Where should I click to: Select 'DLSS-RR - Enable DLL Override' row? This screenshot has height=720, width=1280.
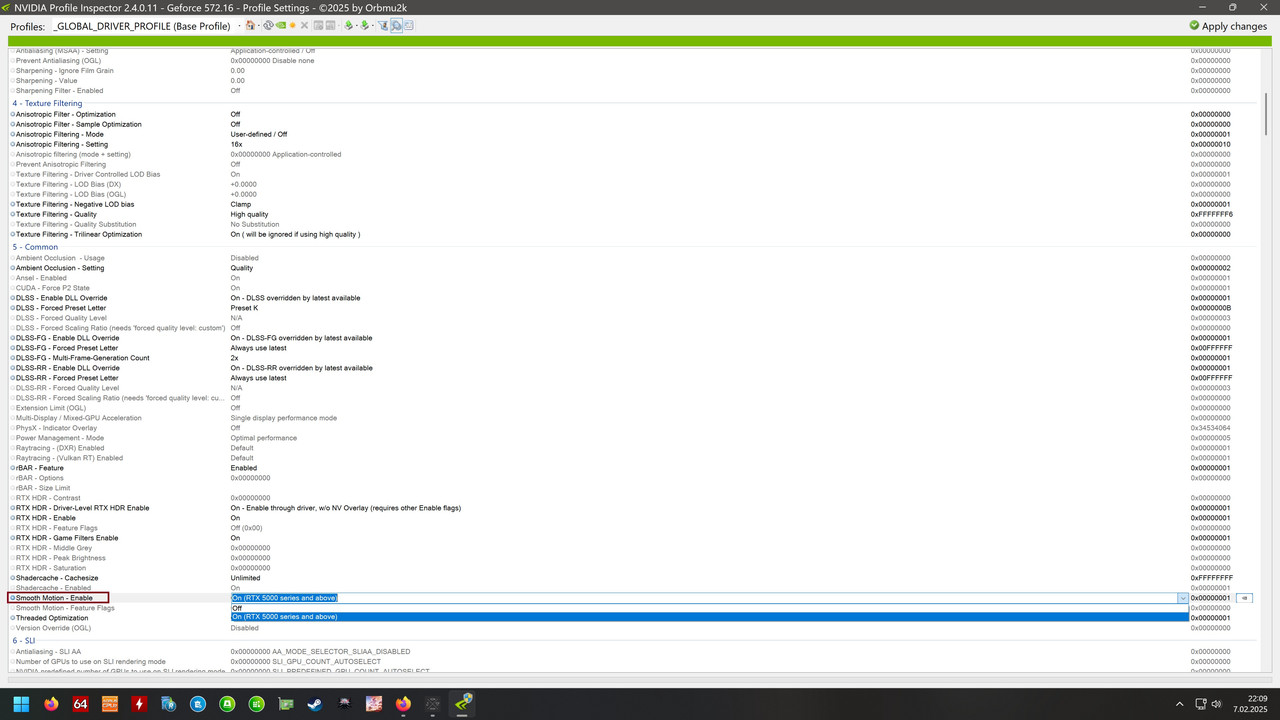[x=634, y=368]
